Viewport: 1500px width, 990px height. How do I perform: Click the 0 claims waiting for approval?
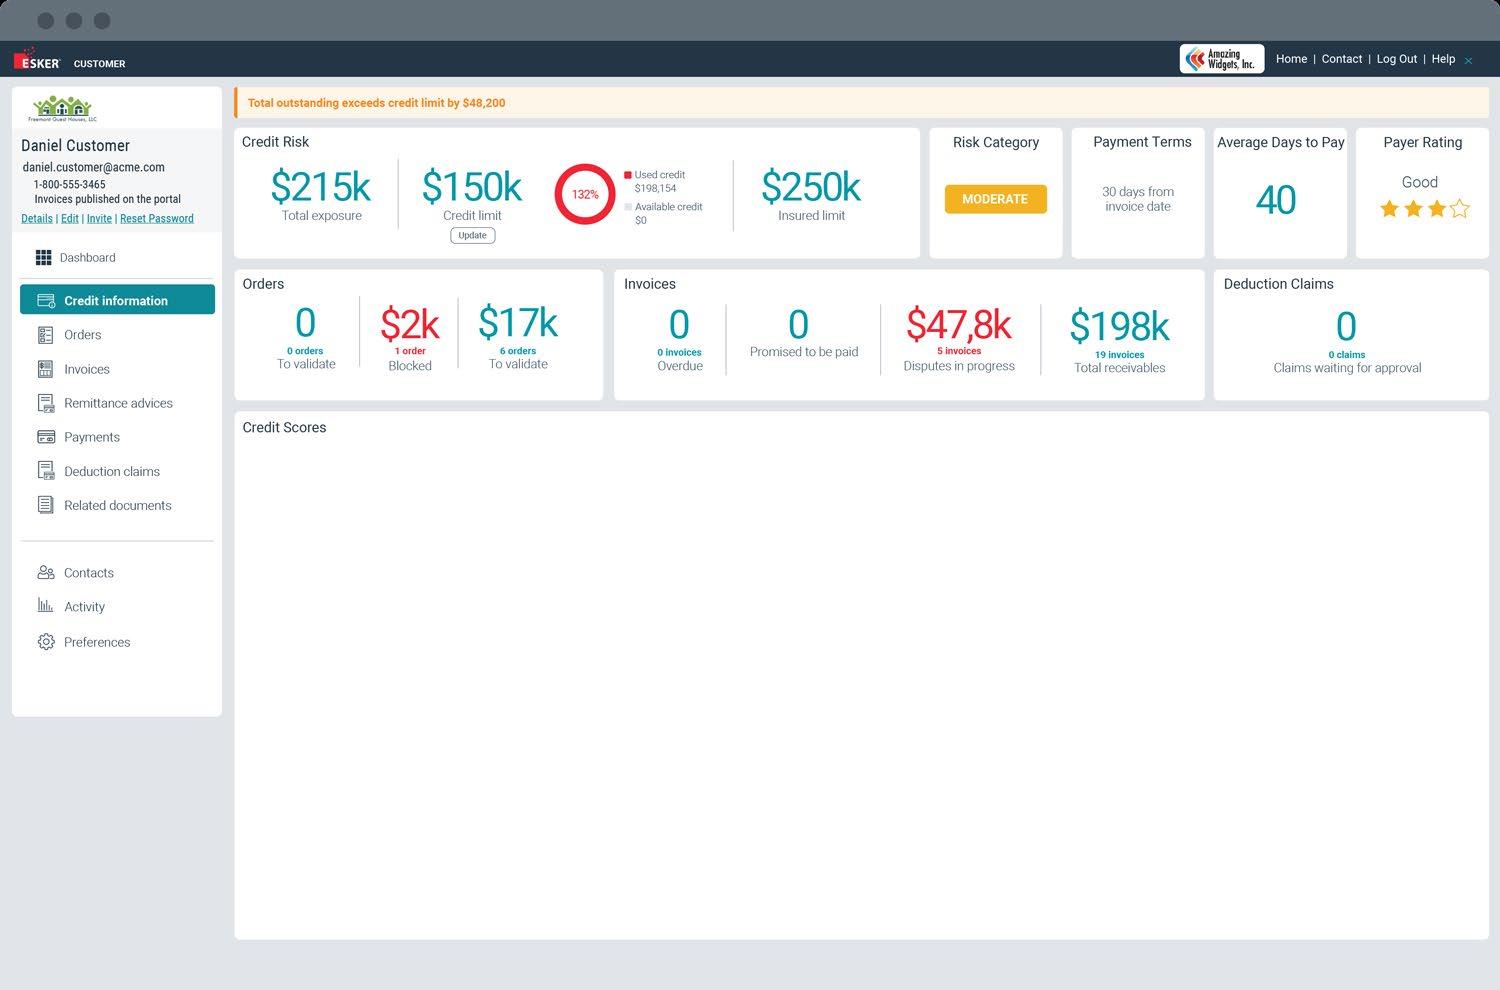coord(1346,327)
